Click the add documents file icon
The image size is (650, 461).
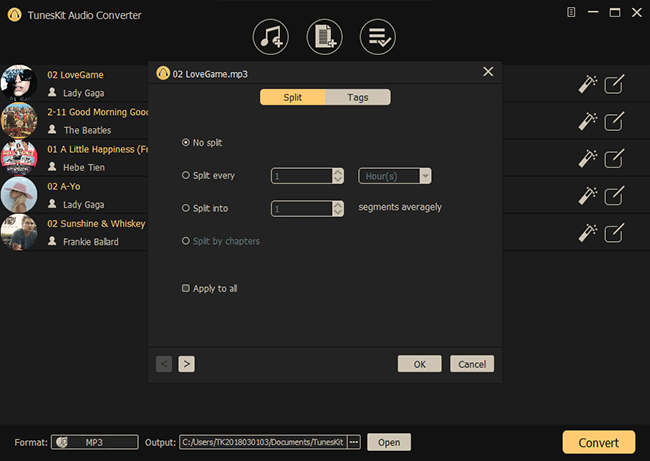324,37
